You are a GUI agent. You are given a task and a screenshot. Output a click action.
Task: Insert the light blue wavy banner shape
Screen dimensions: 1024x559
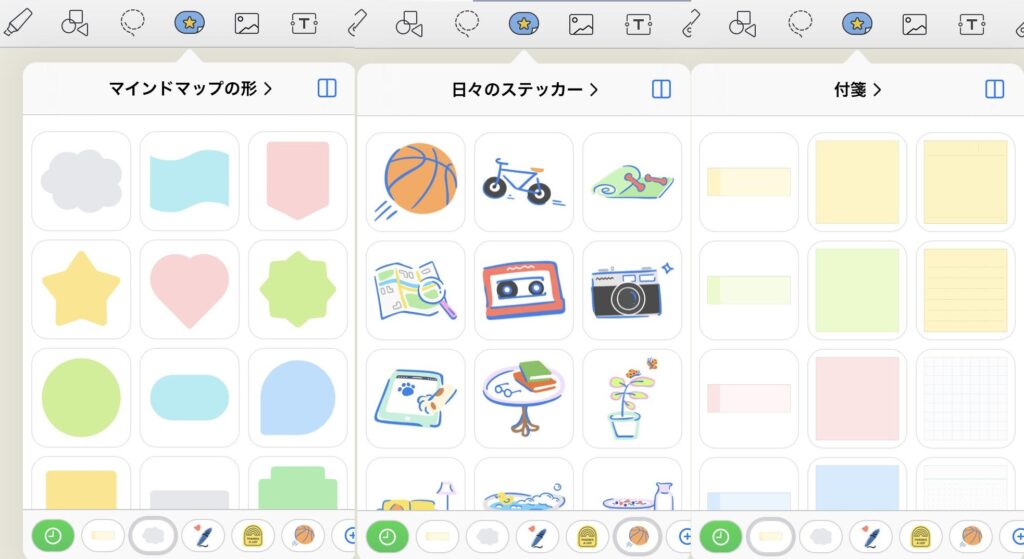(189, 181)
